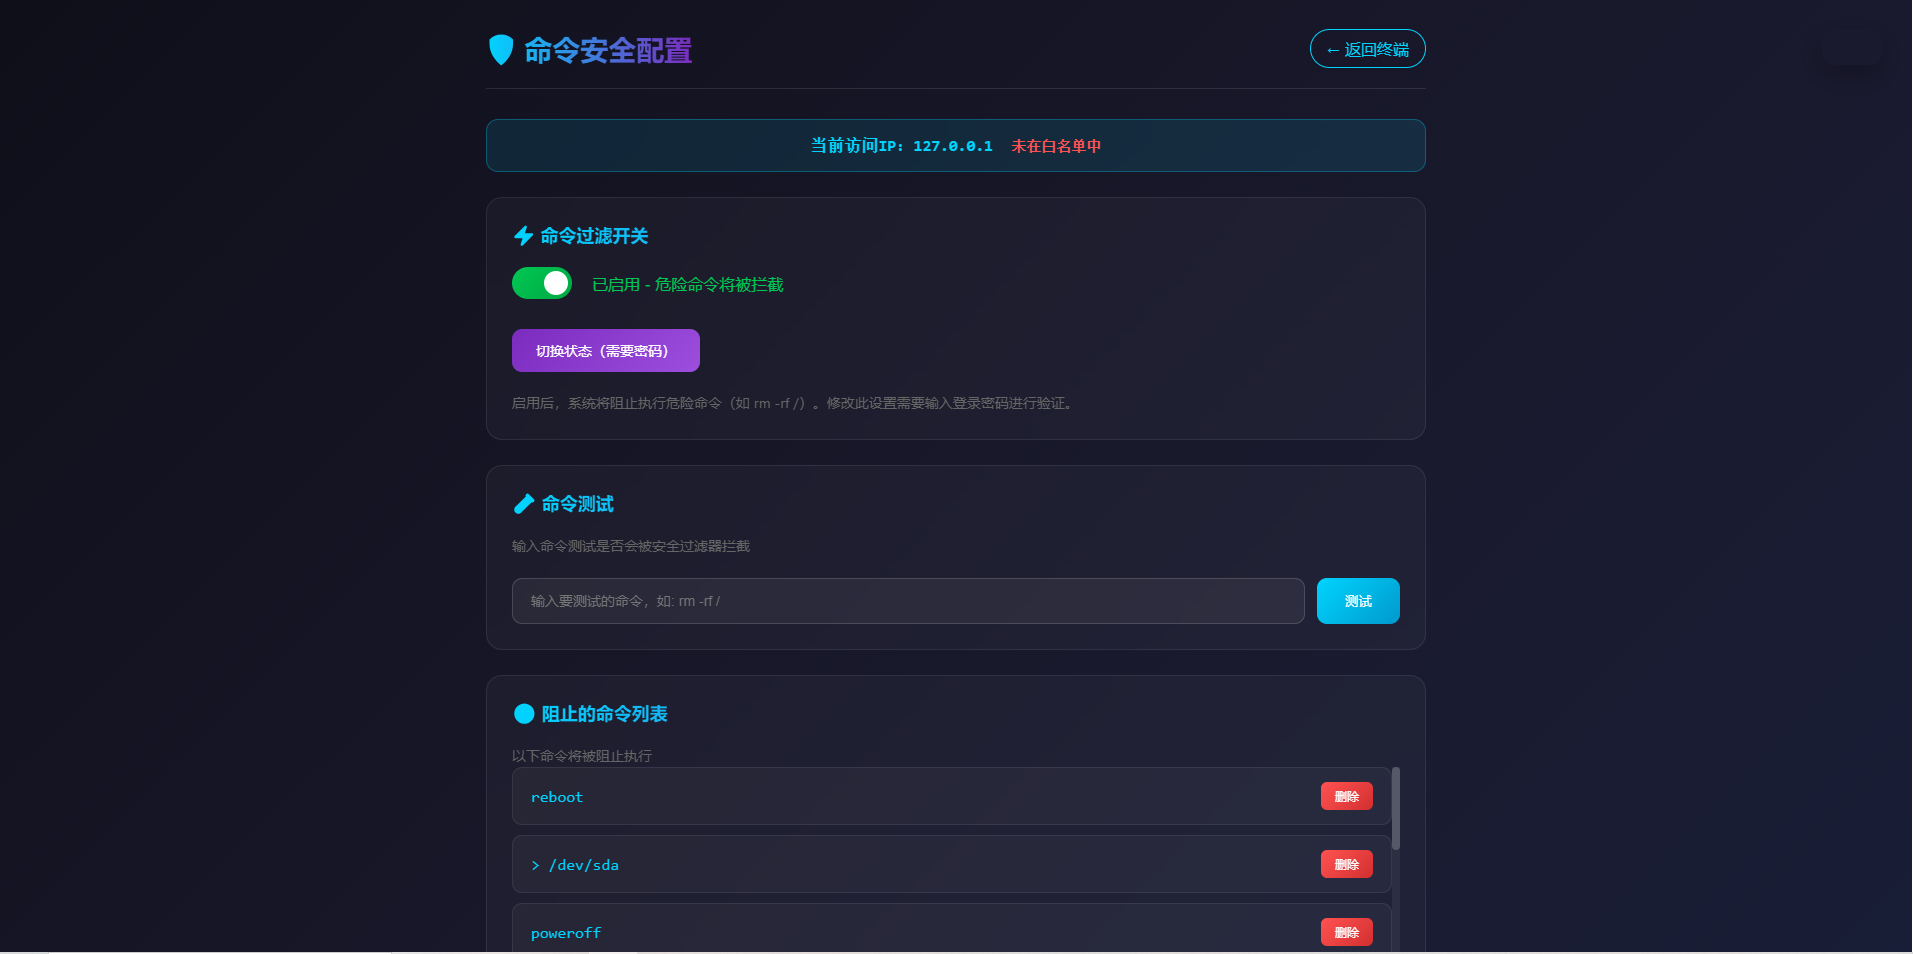
Task: Click the 未在白名单中 status text
Action: point(1056,146)
